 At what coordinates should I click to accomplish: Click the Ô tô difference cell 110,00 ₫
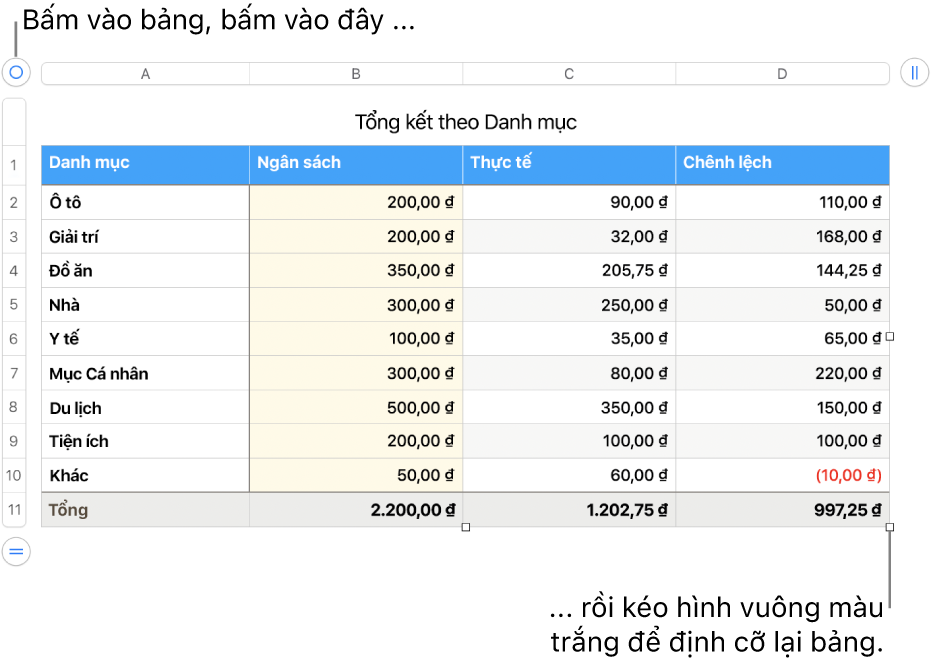(x=783, y=203)
